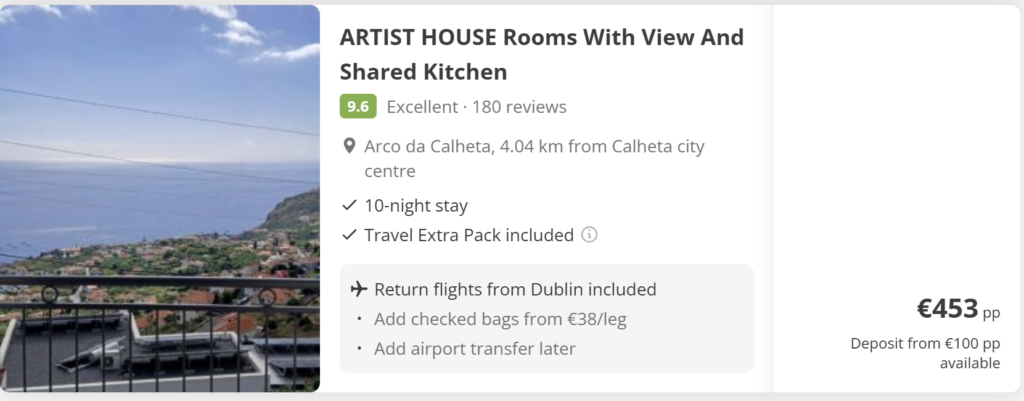
Task: Click Return flights from Dublin included
Action: [x=515, y=290]
